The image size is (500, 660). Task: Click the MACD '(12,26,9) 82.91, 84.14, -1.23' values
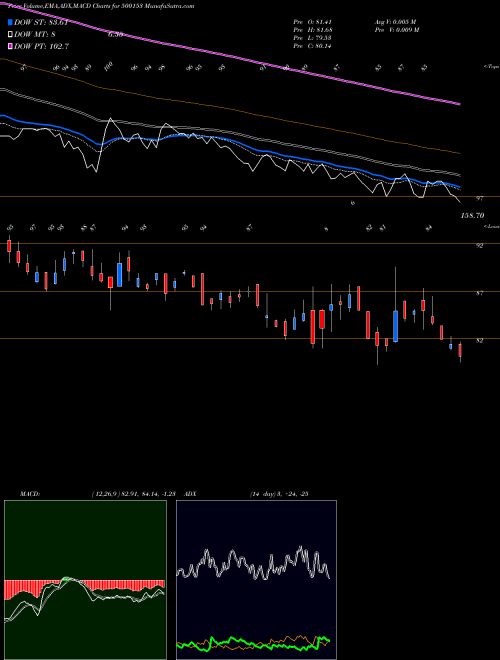136,494
